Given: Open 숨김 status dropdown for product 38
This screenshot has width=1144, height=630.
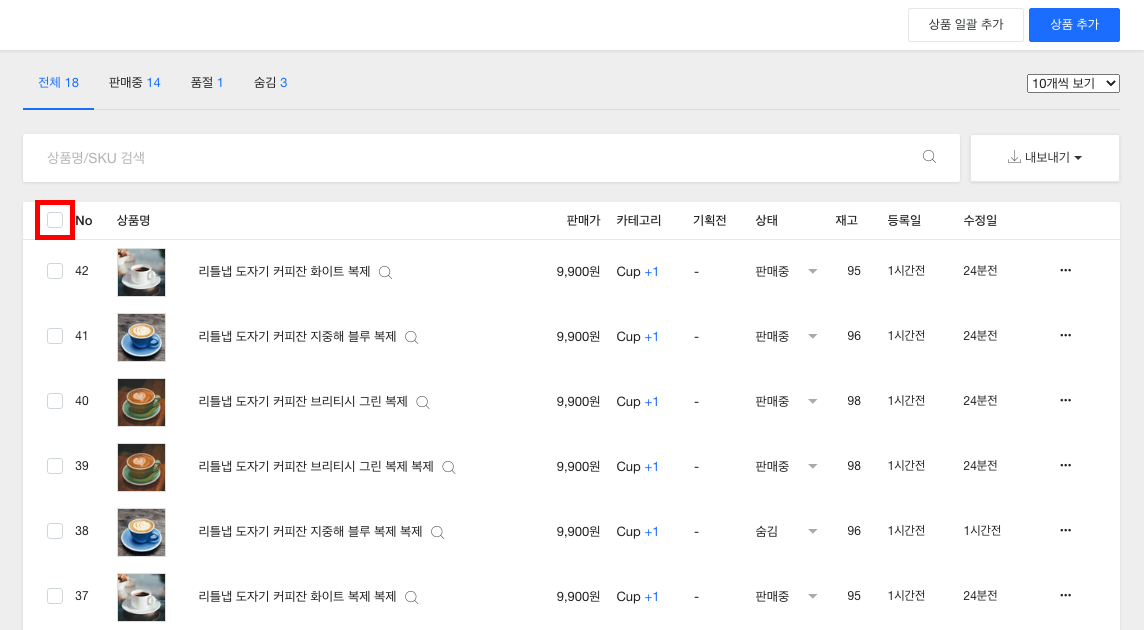Looking at the screenshot, I should pyautogui.click(x=812, y=531).
